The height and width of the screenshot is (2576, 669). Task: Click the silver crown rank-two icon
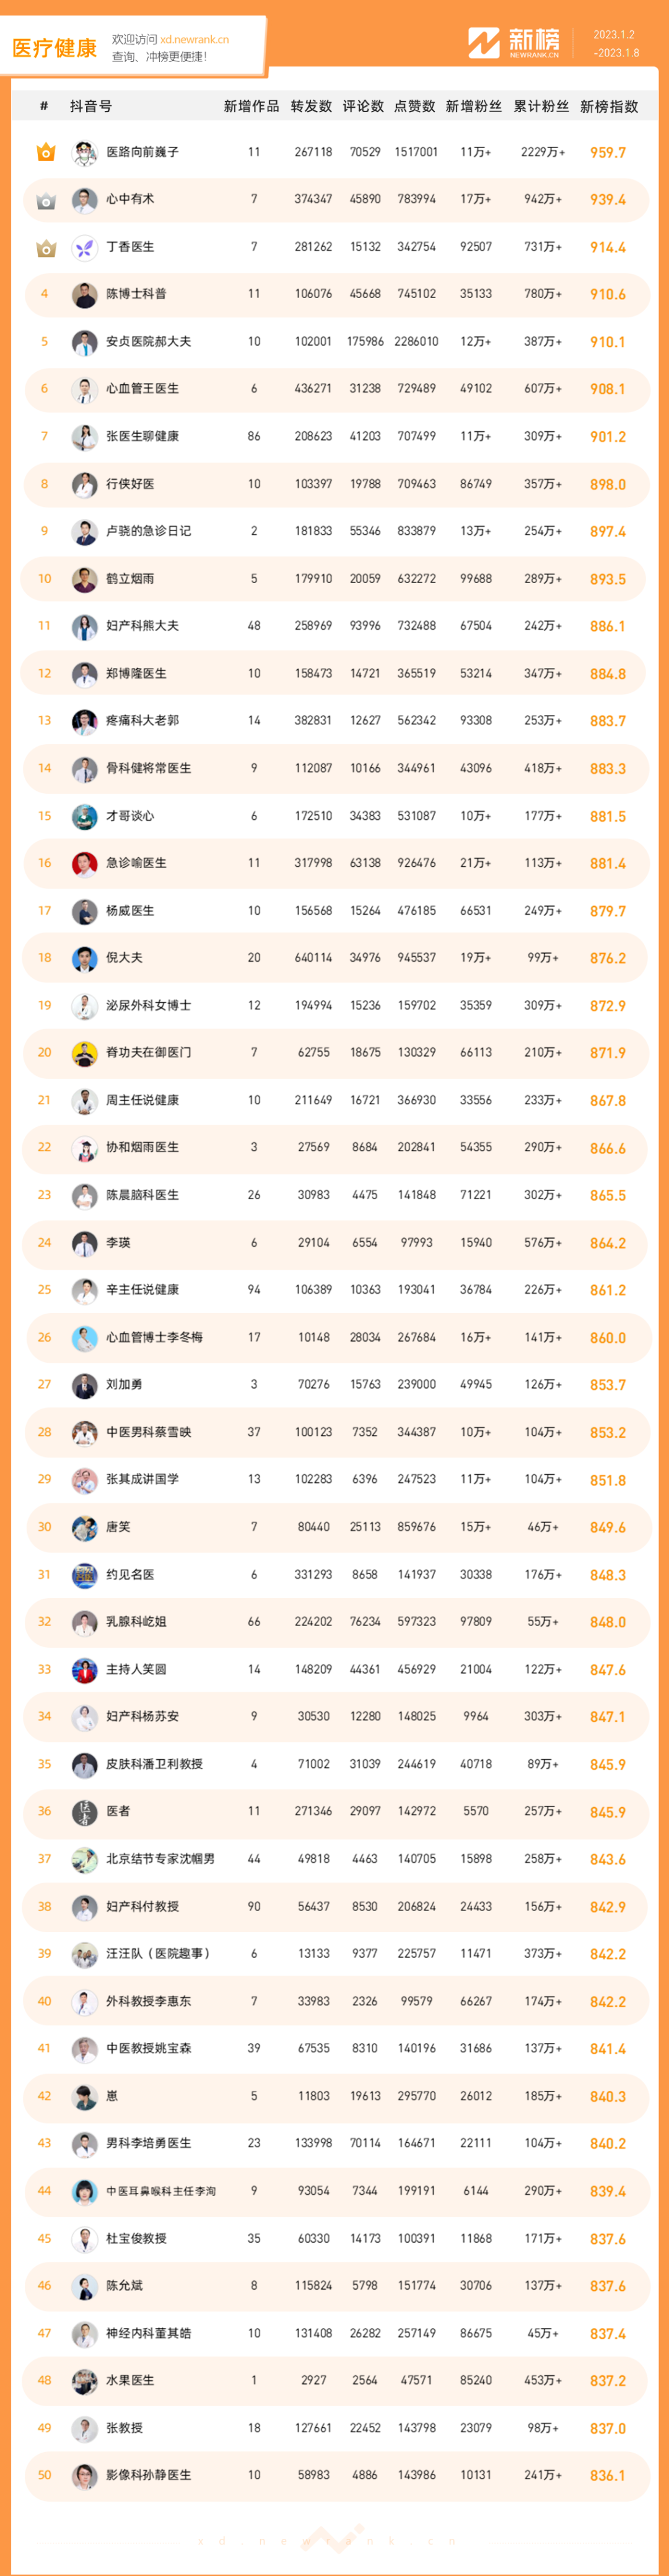45,200
